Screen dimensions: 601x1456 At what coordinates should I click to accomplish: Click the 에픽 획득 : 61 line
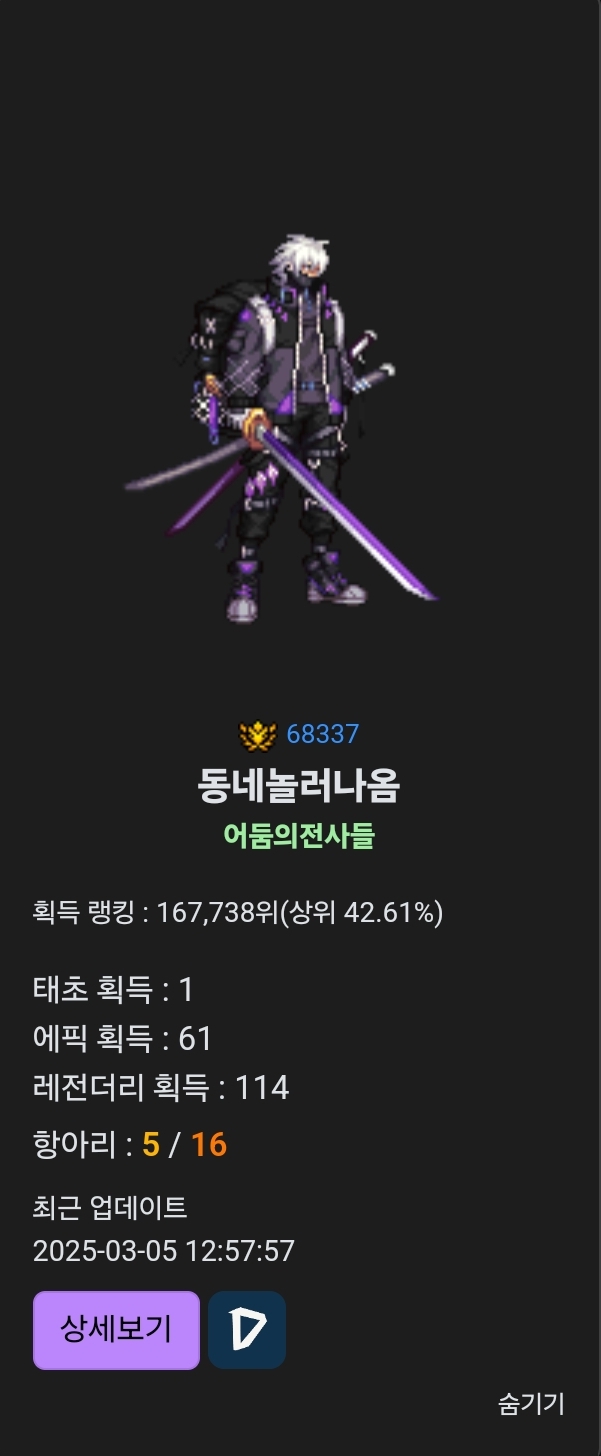tap(123, 1039)
